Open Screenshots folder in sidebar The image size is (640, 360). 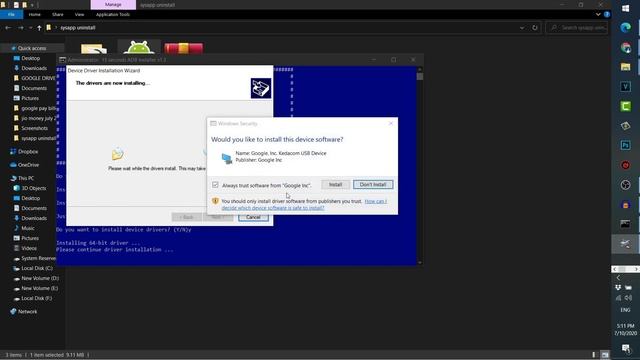pyautogui.click(x=34, y=128)
